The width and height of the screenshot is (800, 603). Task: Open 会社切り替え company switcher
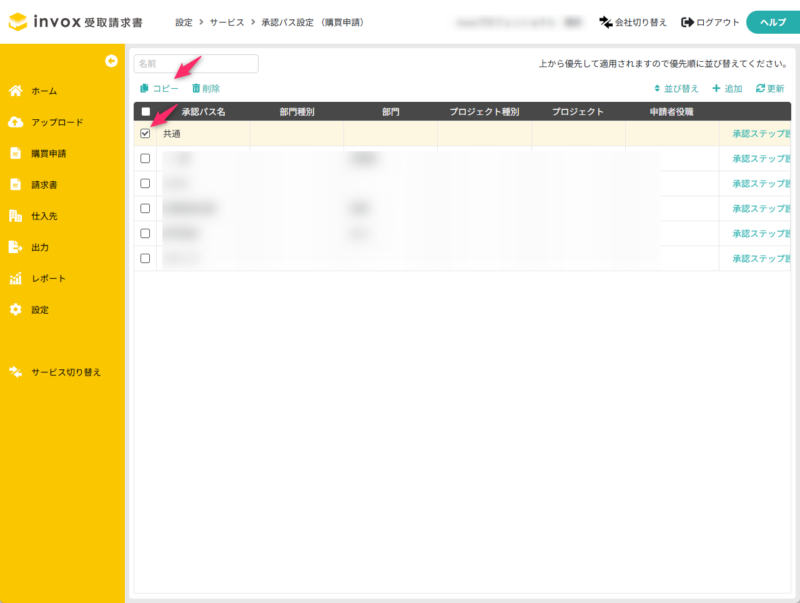point(633,22)
